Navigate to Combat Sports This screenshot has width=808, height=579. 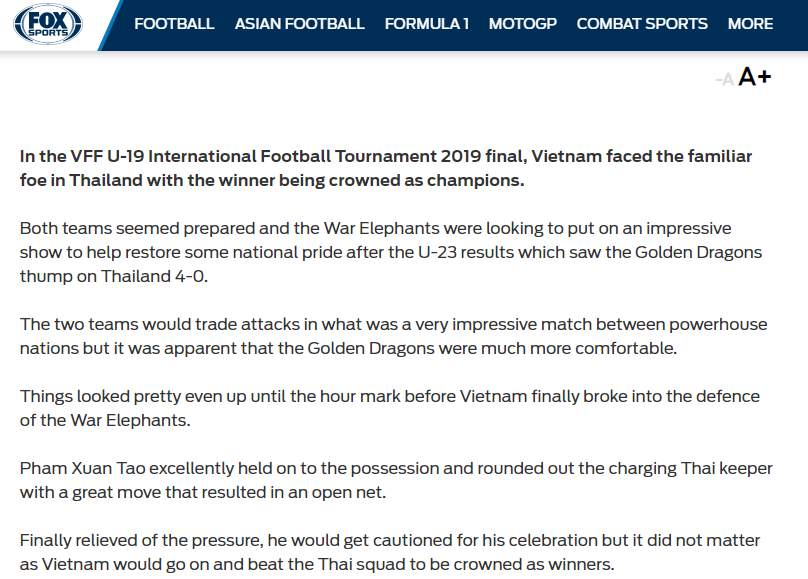tap(642, 24)
